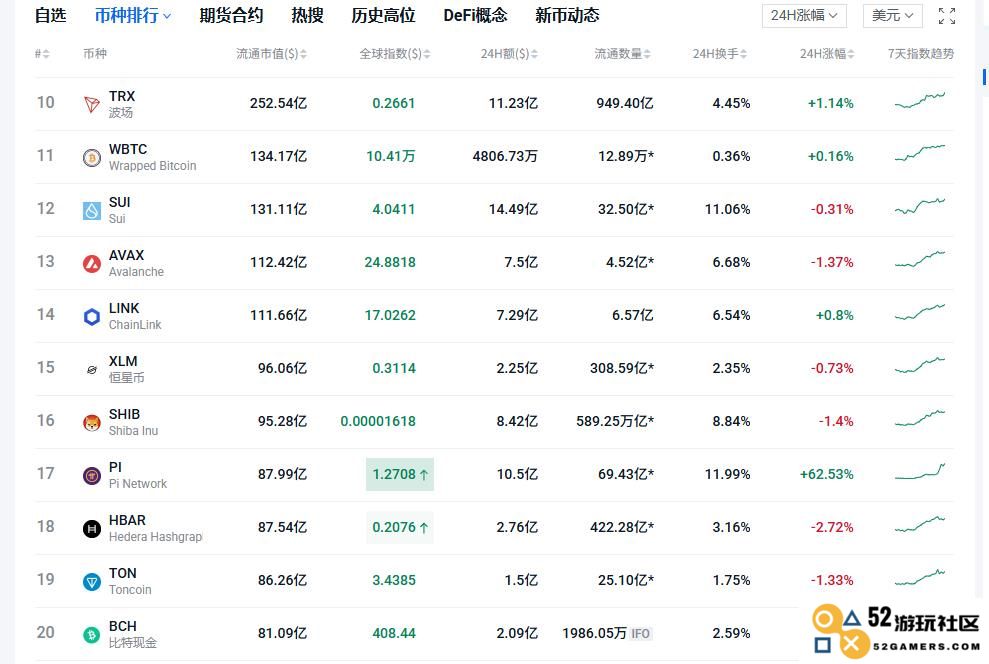The height and width of the screenshot is (664, 989).
Task: Sort by 全球指数($) column
Action: pyautogui.click(x=395, y=54)
